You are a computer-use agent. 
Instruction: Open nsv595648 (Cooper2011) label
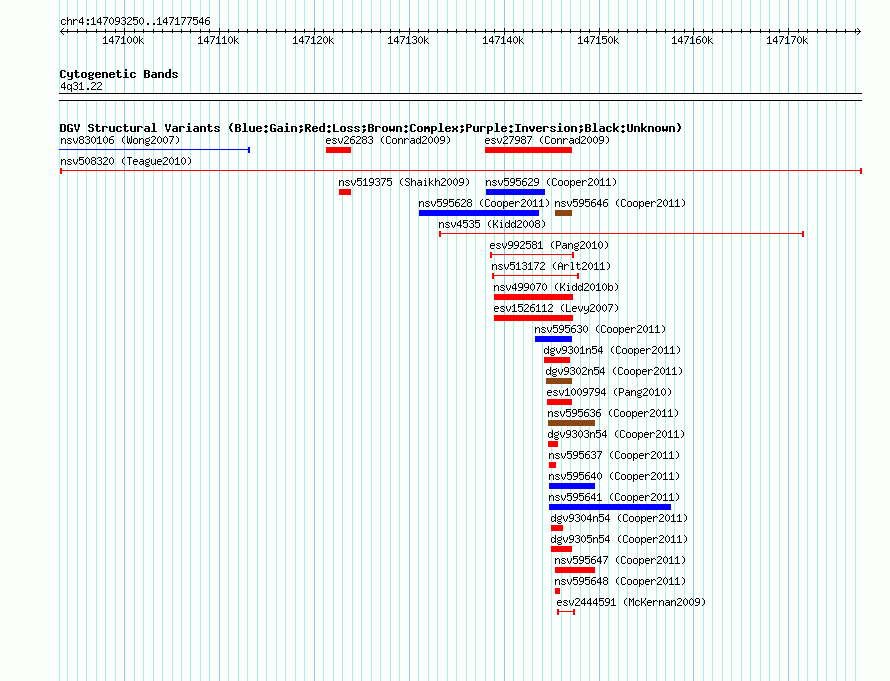(620, 581)
